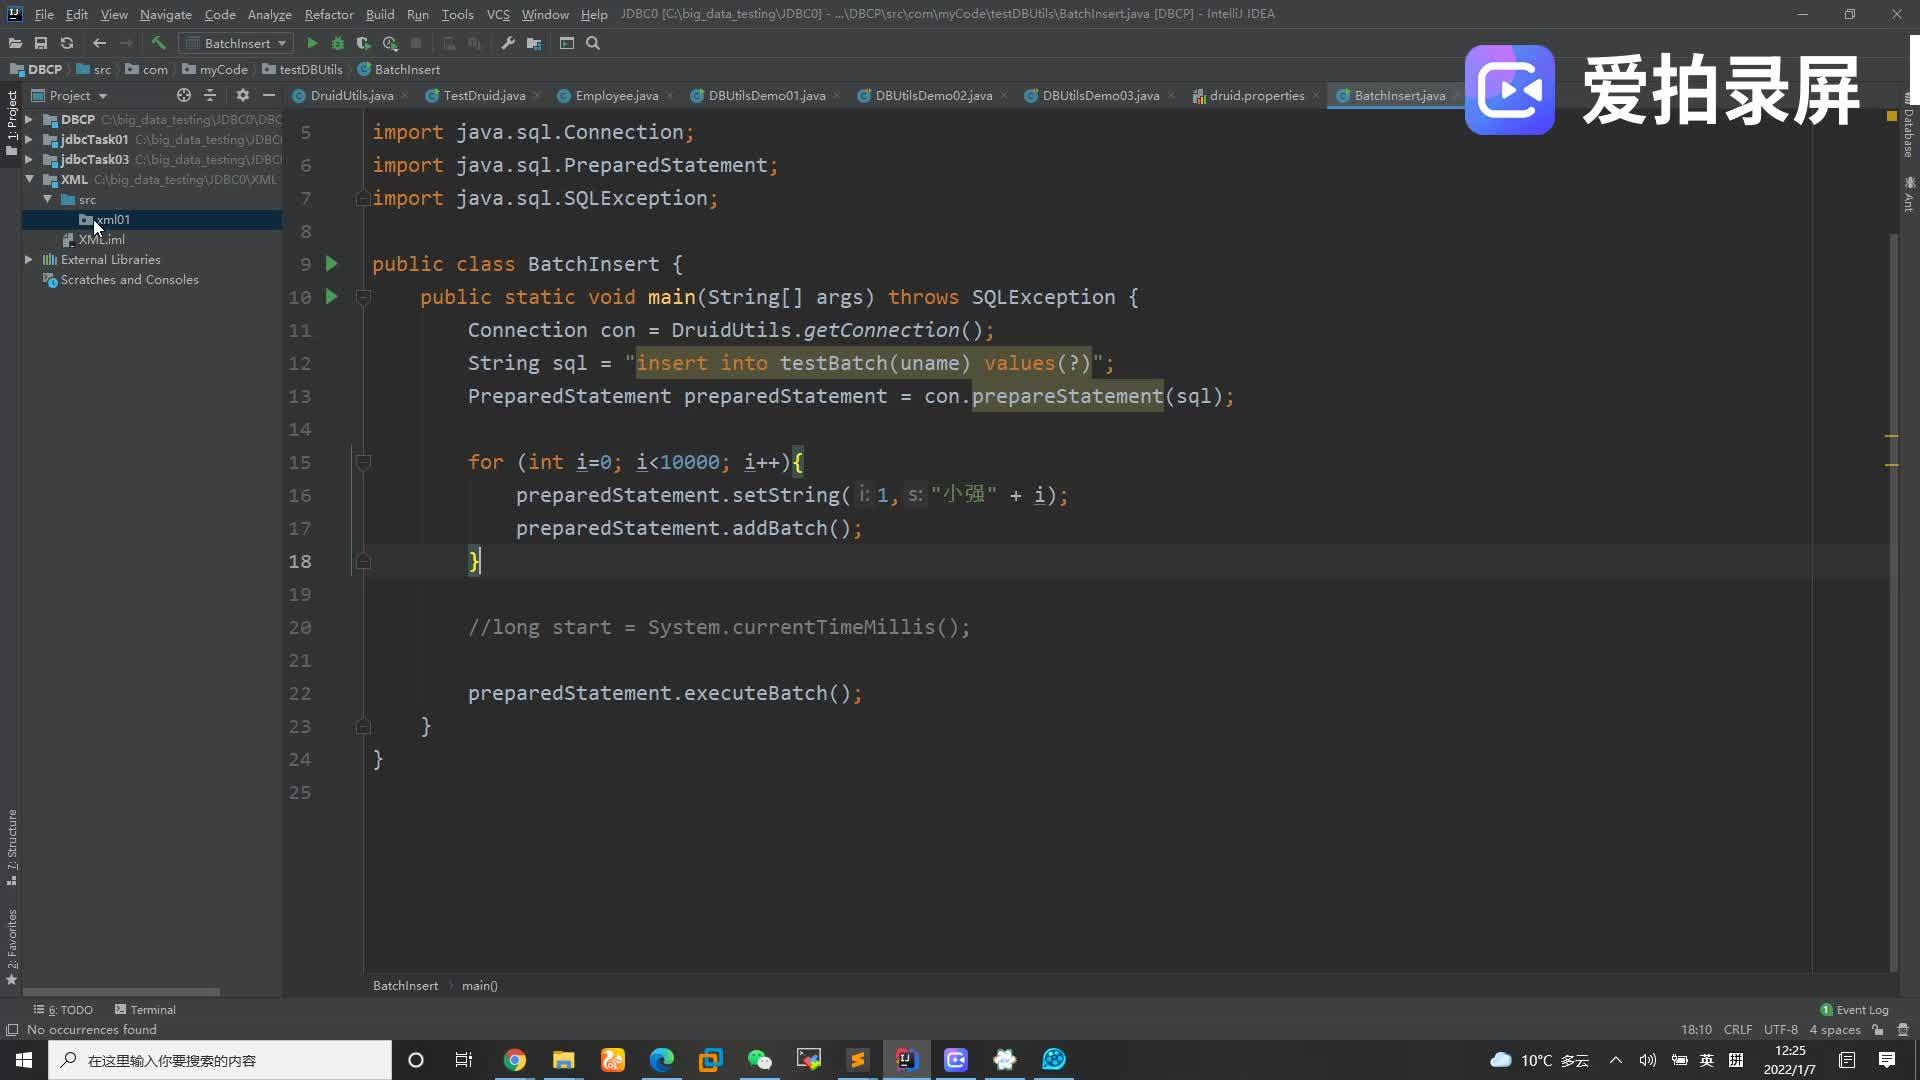Open the Project view selector dropdown
This screenshot has height=1080, width=1920.
70,95
